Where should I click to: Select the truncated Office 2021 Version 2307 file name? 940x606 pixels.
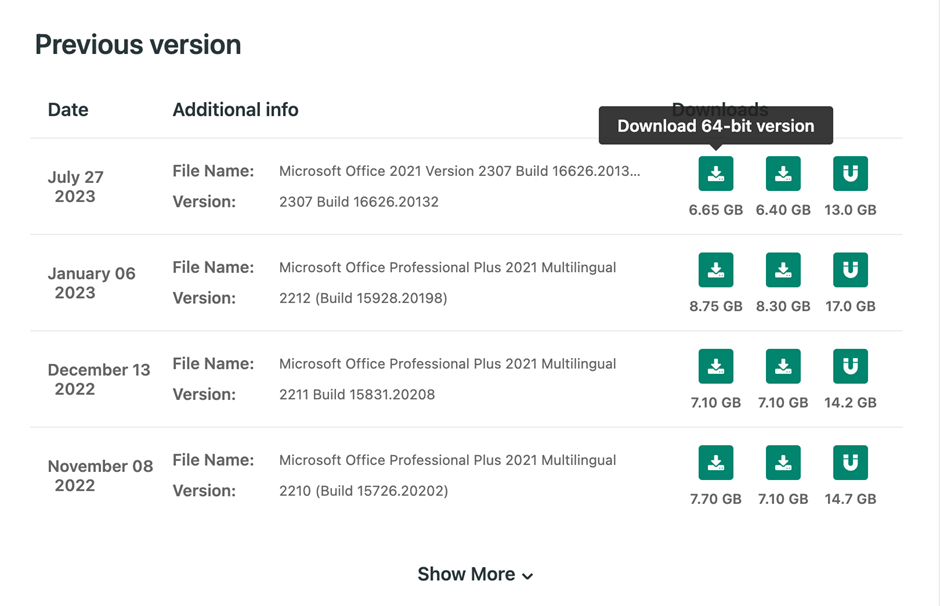(x=460, y=171)
